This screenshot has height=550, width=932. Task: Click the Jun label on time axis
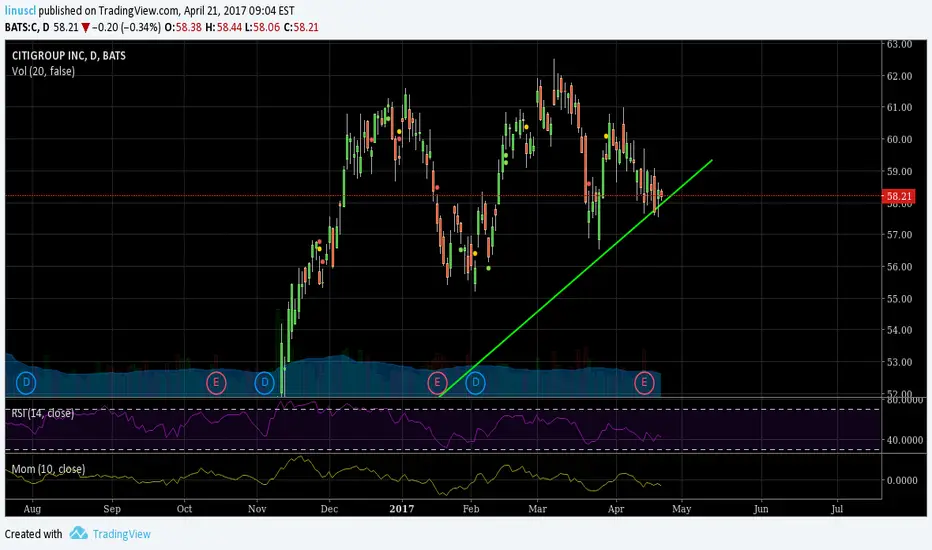coord(761,509)
